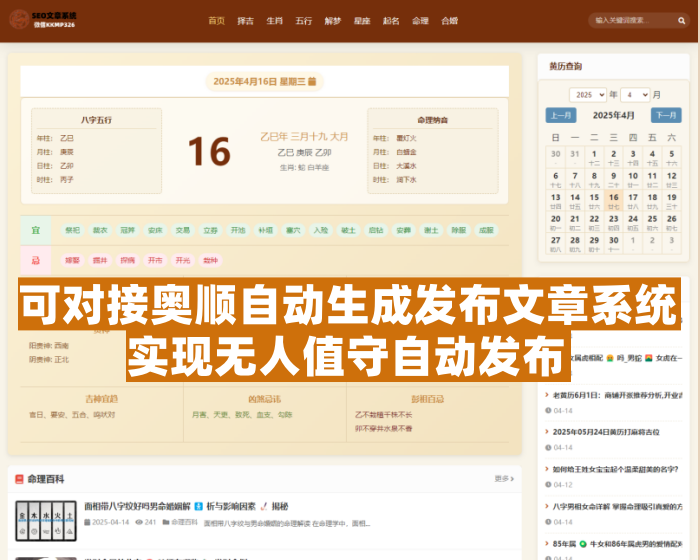Click the 彭祖百忌 column heading
Viewport: 700px width, 560px height.
(428, 399)
